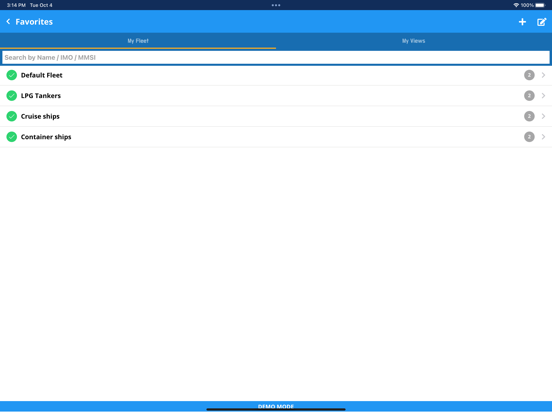Click the Cruise ships vessel count badge
This screenshot has width=552, height=414.
529,116
